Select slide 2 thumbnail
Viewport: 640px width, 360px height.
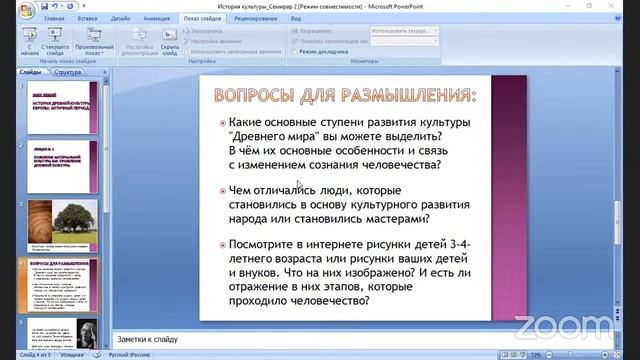(62, 167)
